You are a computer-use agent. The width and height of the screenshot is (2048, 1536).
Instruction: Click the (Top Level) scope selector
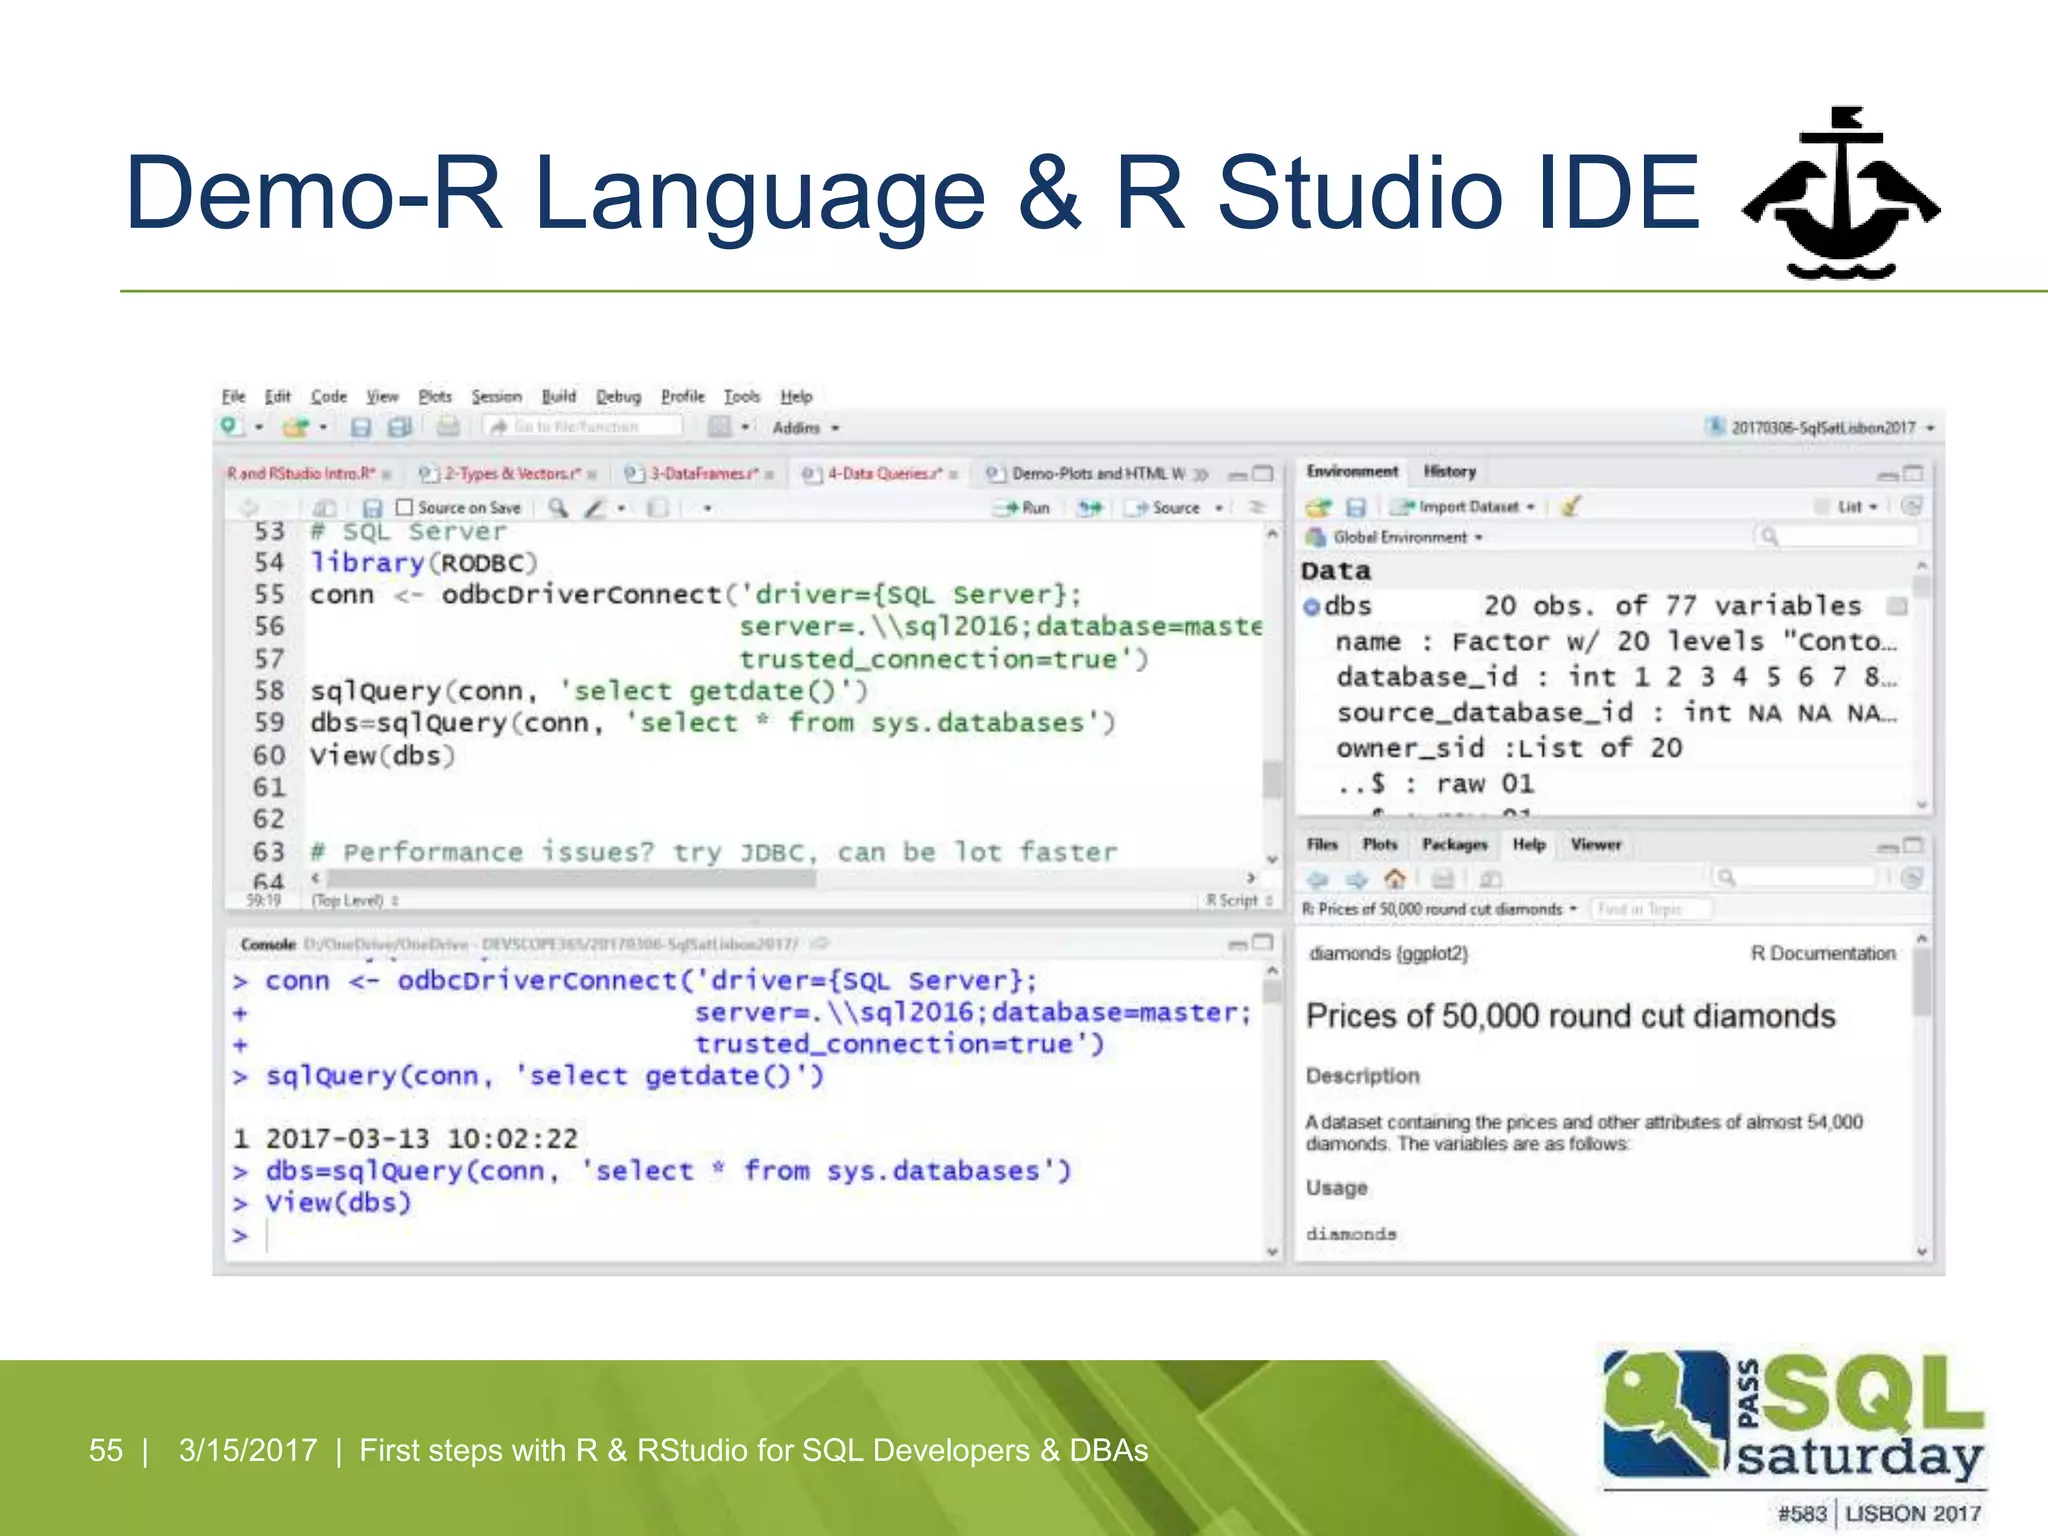355,901
